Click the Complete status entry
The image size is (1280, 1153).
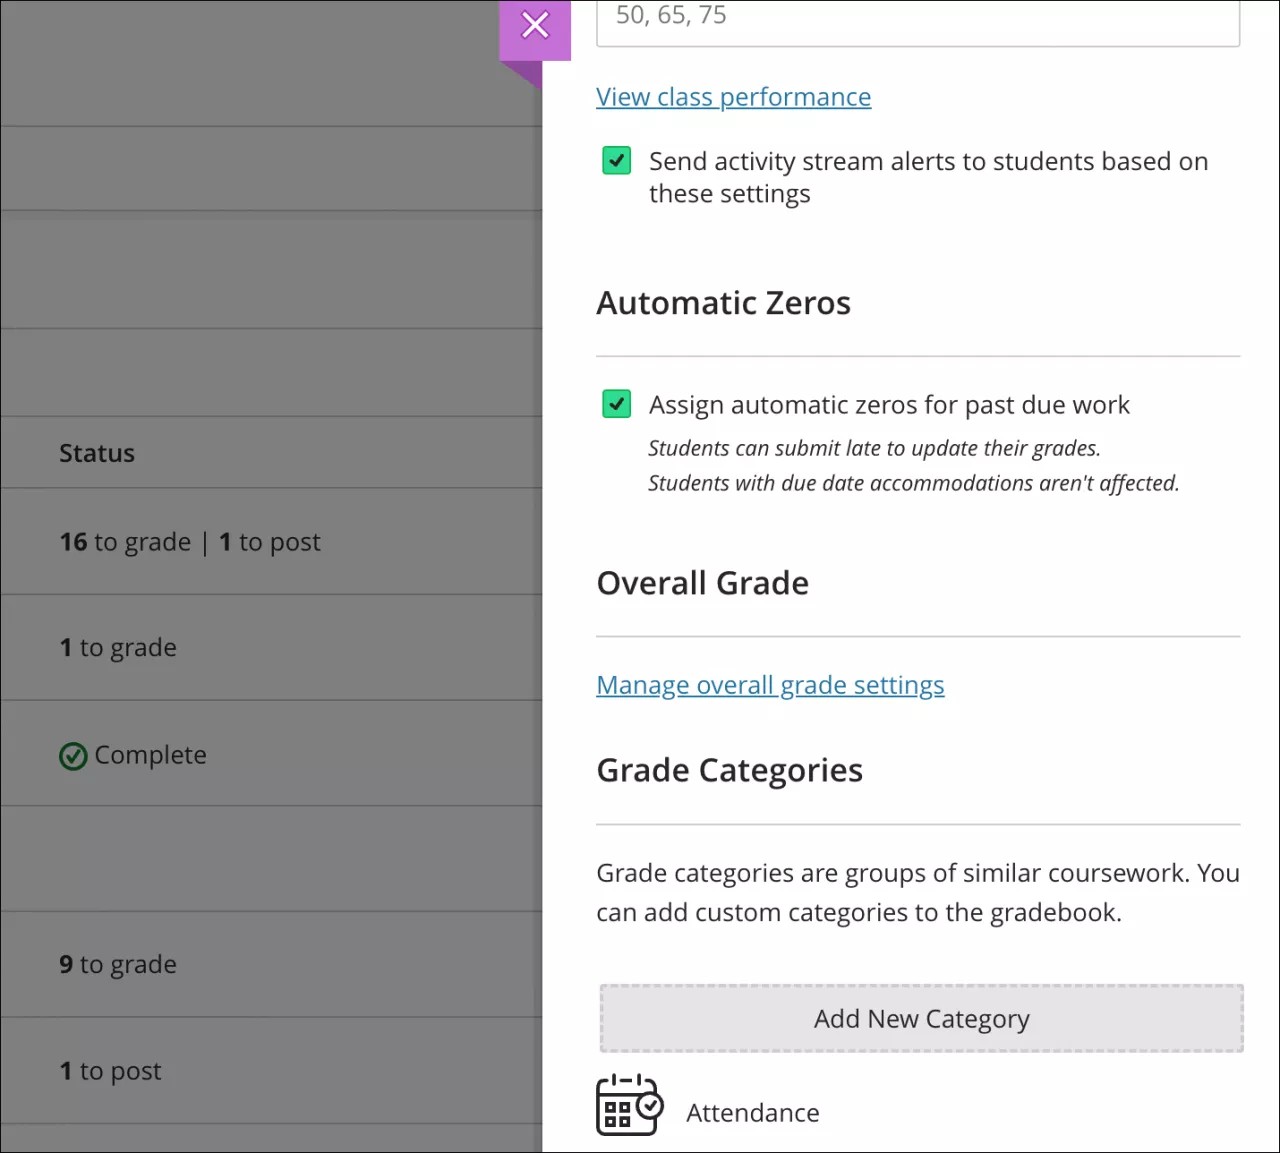(x=133, y=755)
